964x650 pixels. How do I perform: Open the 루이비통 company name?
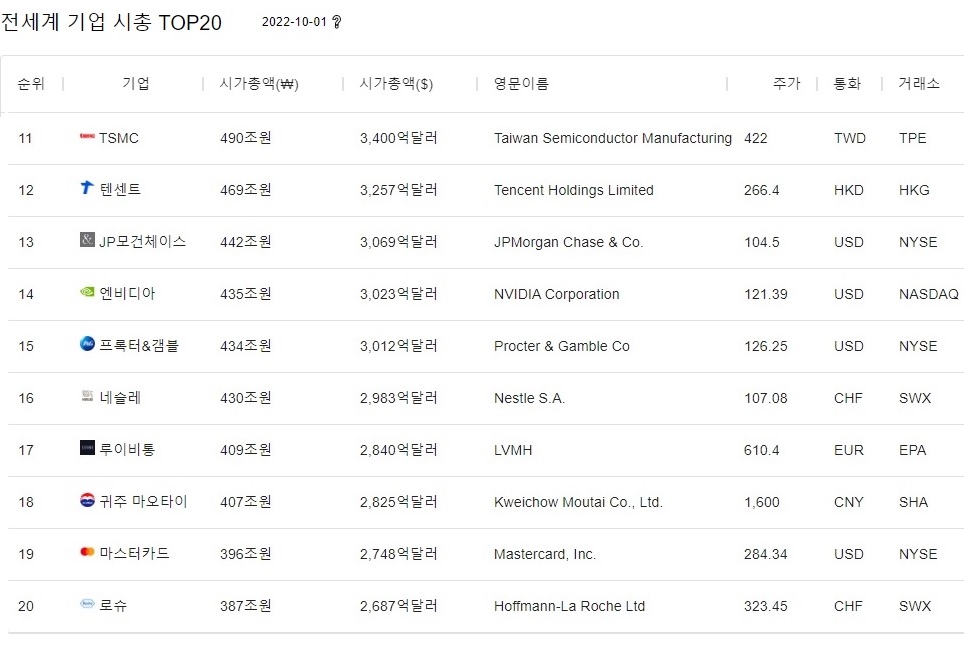pos(127,450)
